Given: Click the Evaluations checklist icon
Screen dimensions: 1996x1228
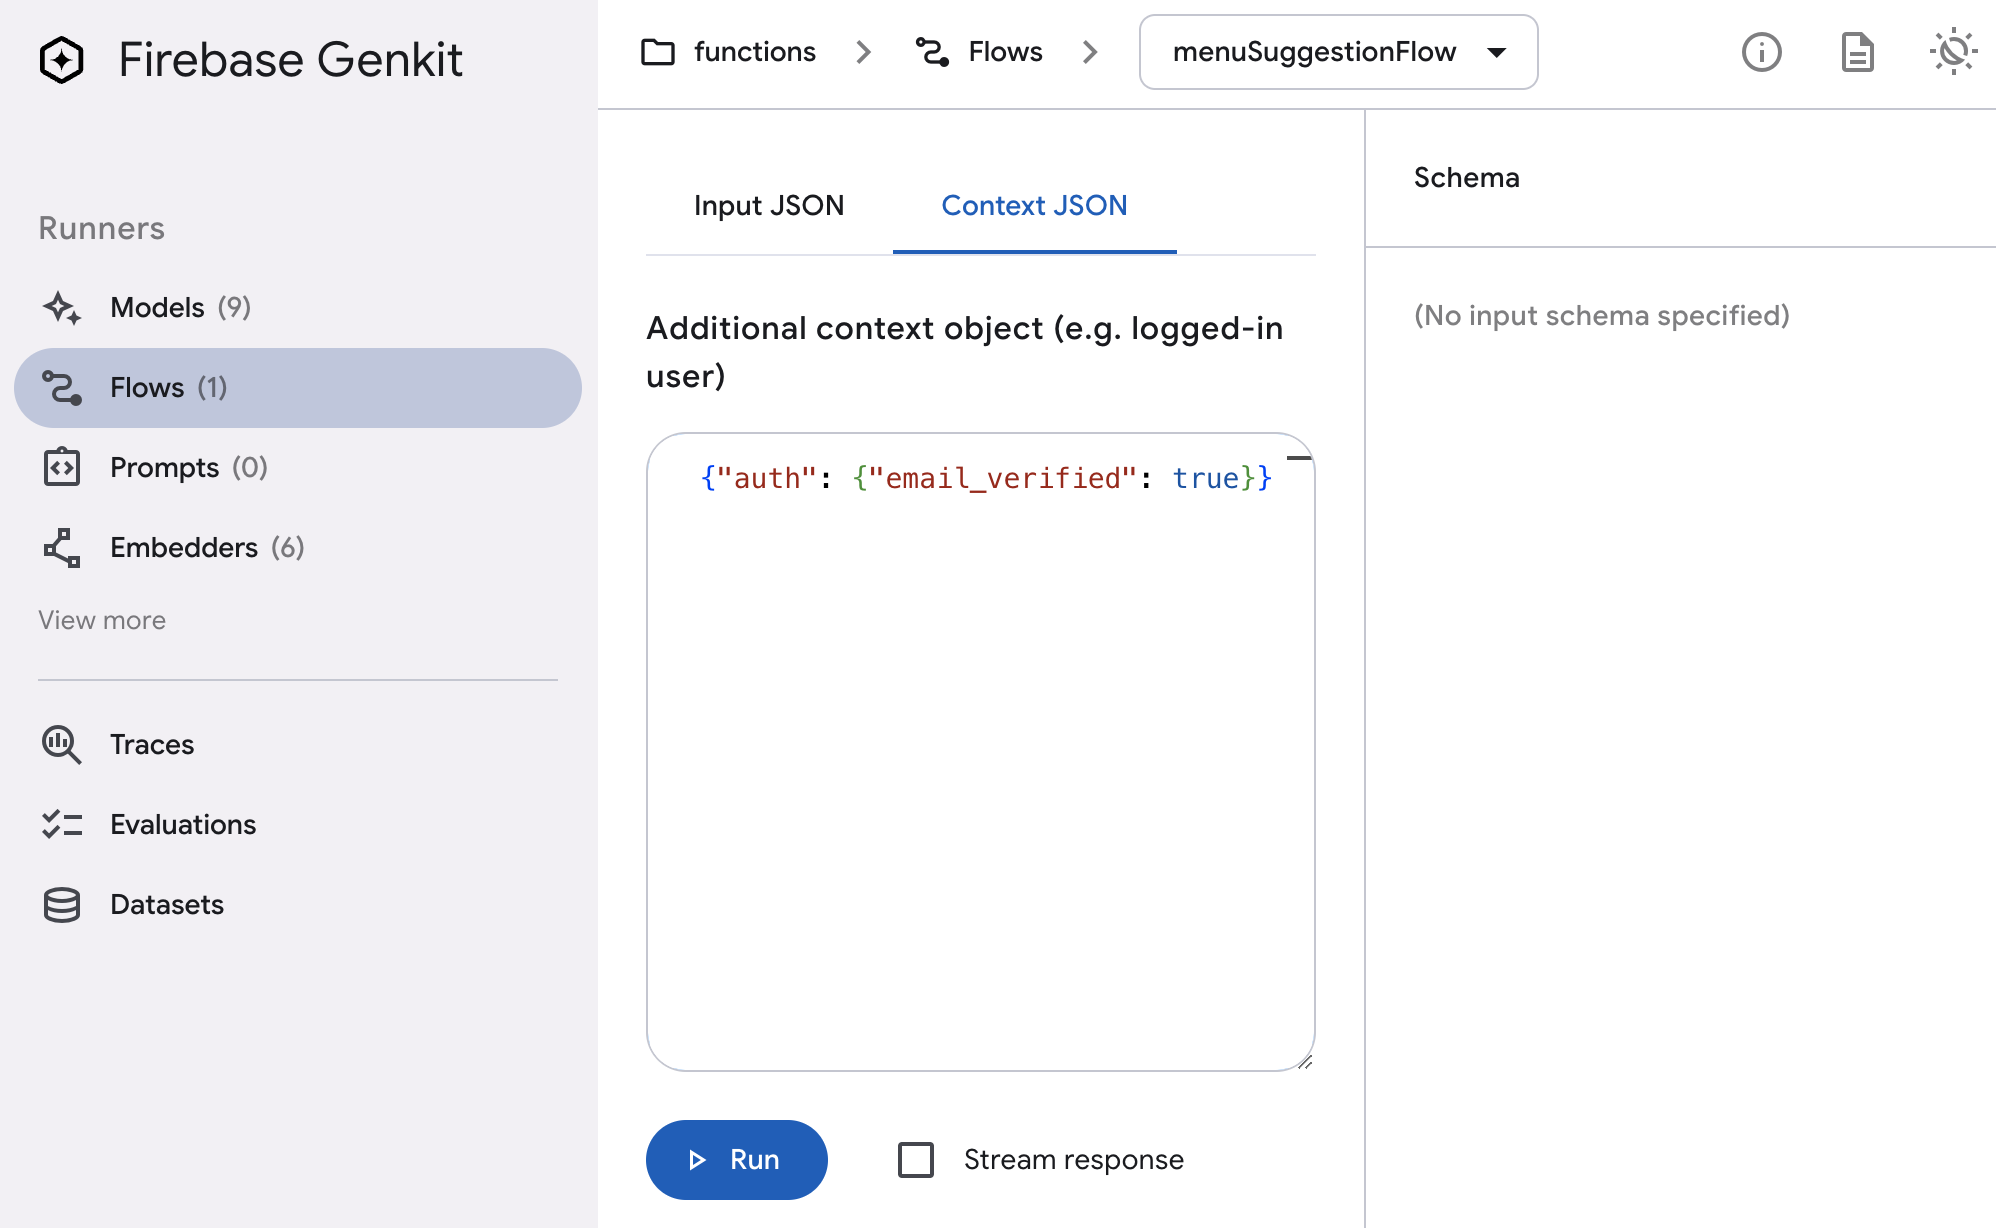Looking at the screenshot, I should click(62, 825).
